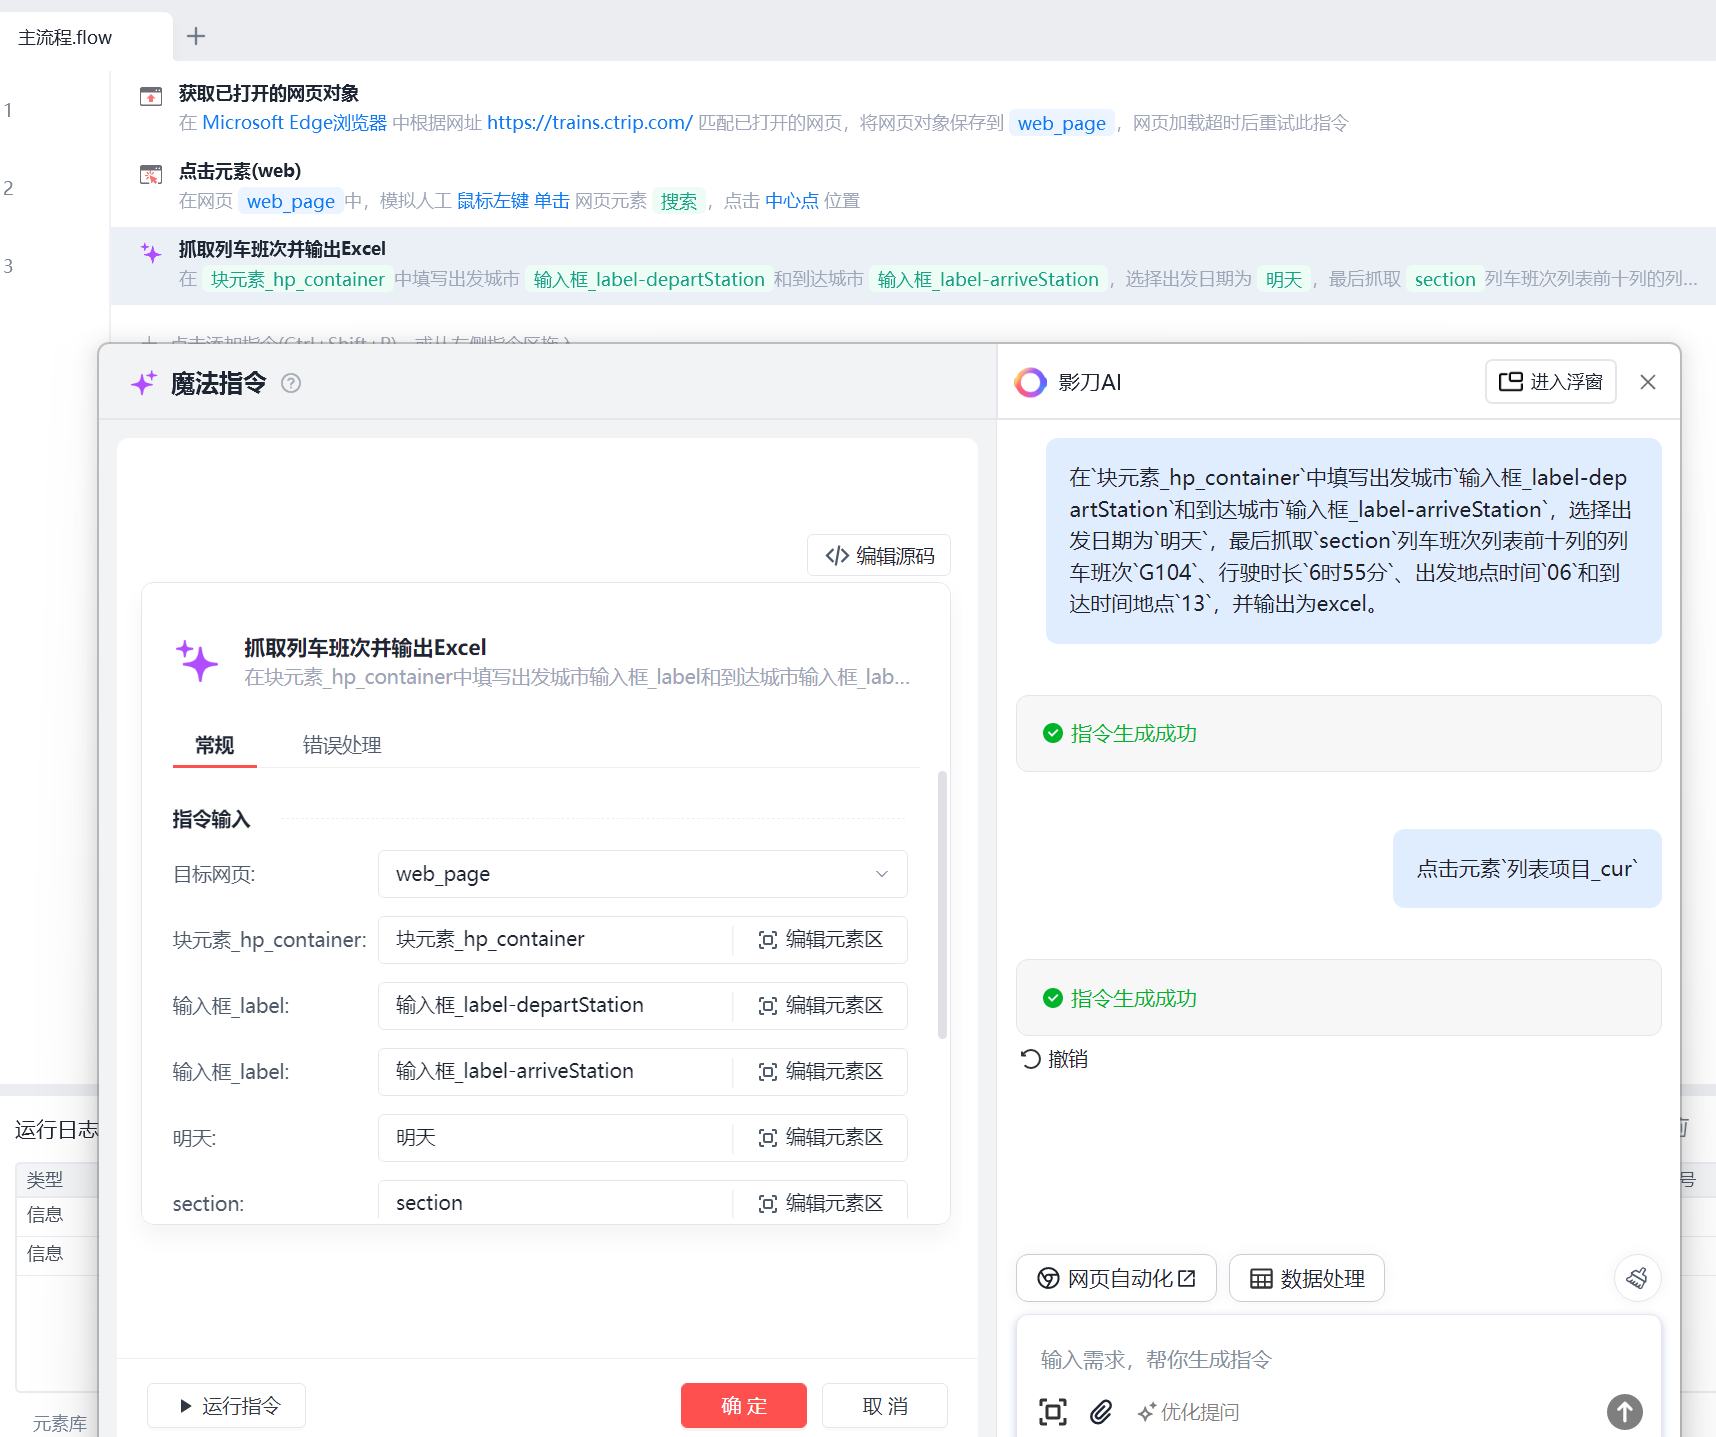This screenshot has height=1437, width=1716.
Task: Click the 取消 cancel button
Action: click(884, 1405)
